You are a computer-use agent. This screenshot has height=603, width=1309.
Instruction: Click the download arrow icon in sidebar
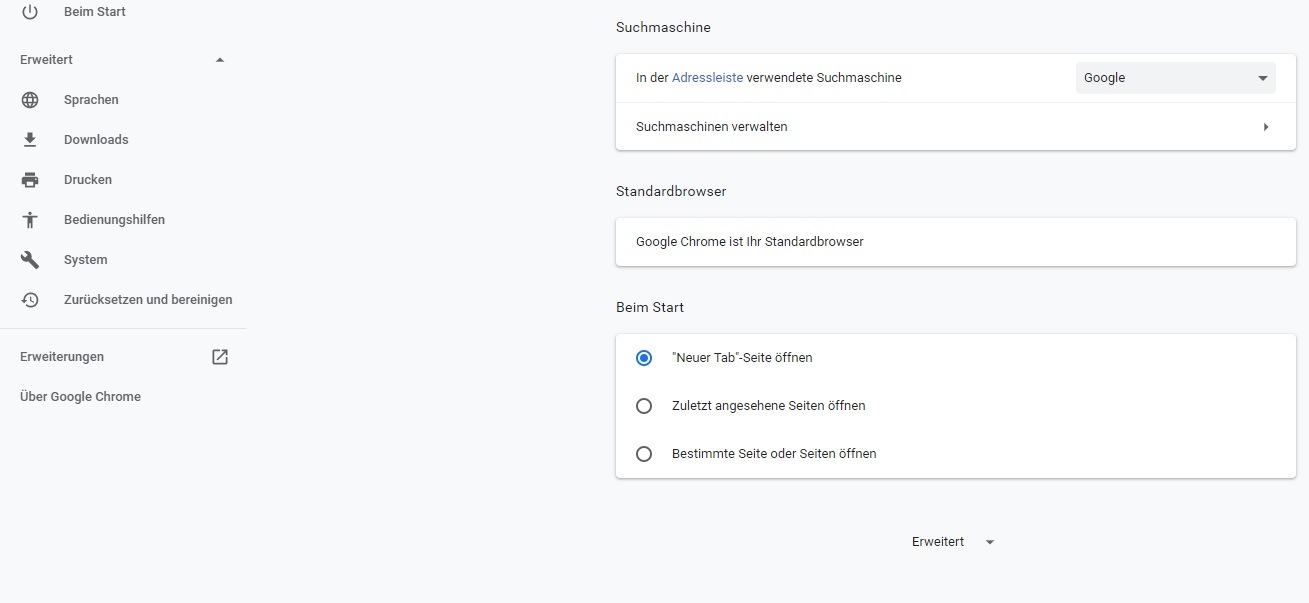30,140
